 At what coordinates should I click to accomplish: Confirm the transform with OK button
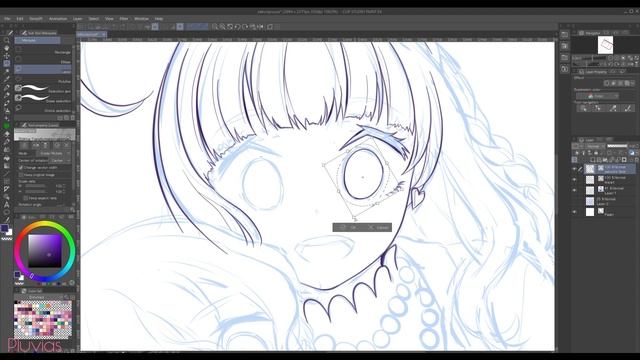(349, 227)
